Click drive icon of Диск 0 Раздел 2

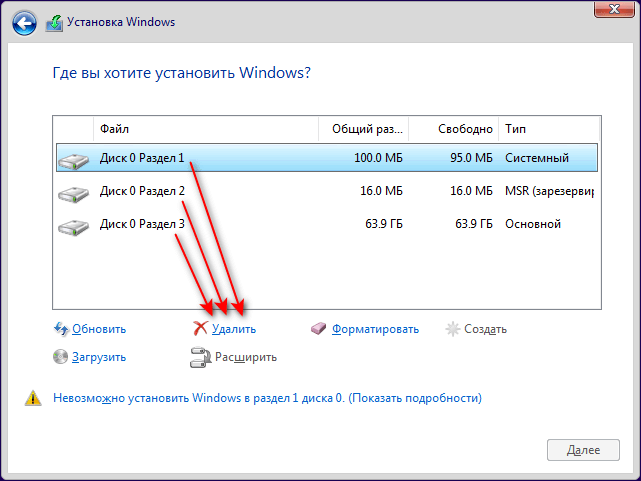[x=73, y=192]
